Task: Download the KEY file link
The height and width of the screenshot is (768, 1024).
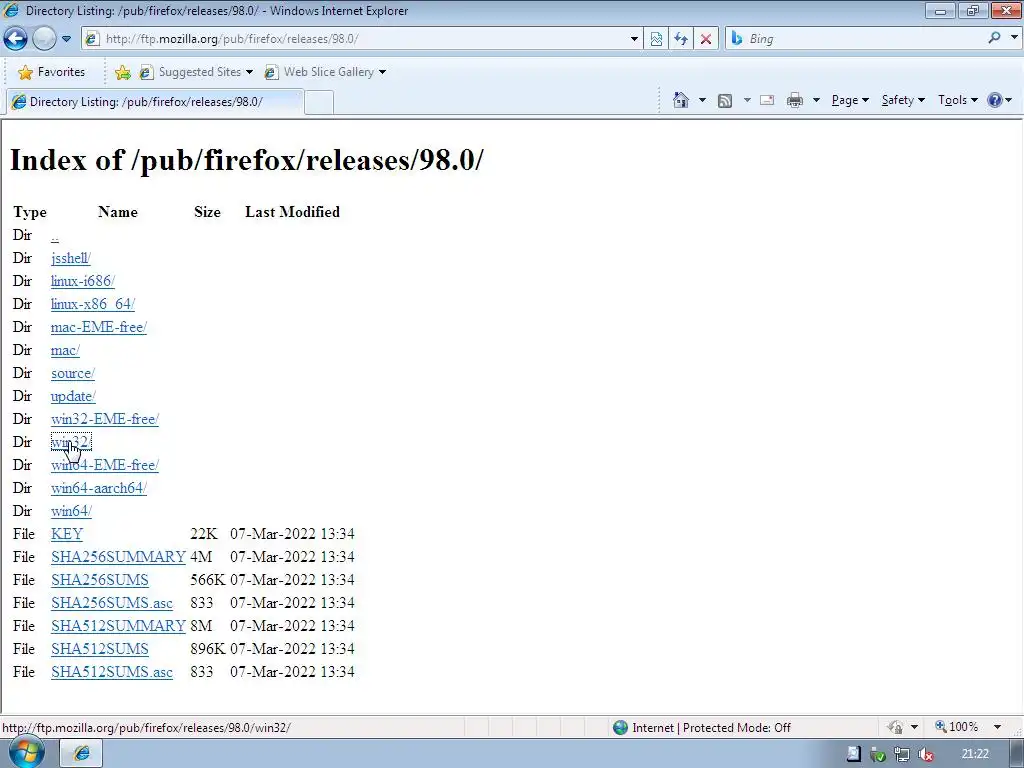Action: coord(67,534)
